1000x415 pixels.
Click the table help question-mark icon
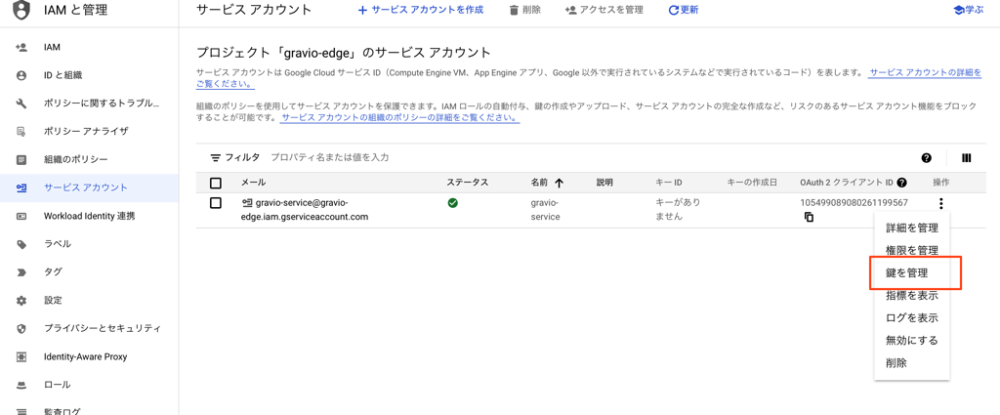click(927, 158)
